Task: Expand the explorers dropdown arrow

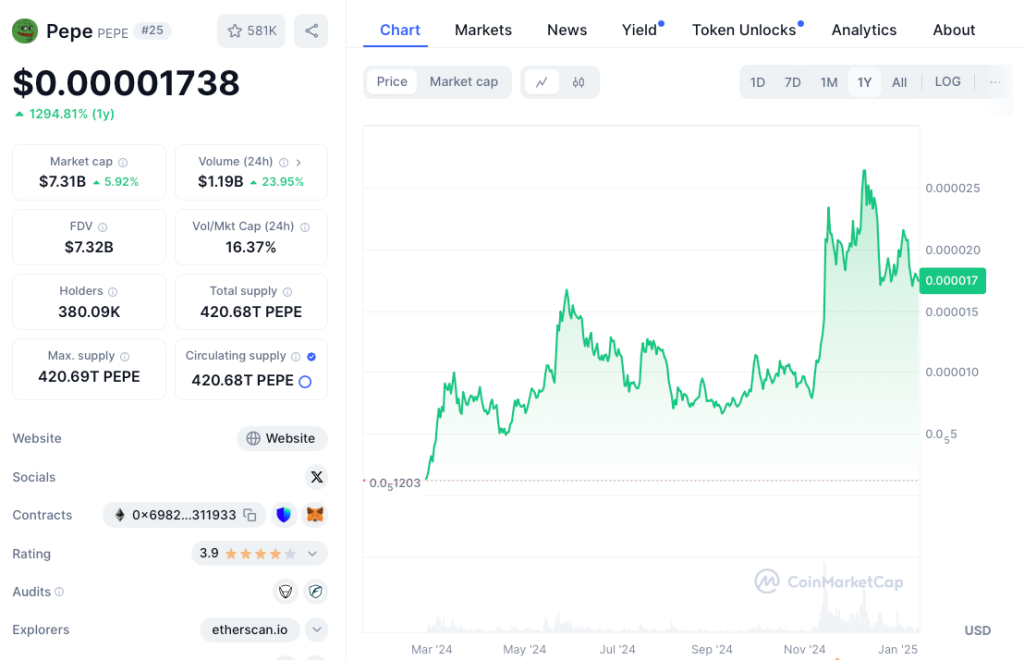Action: coord(316,630)
